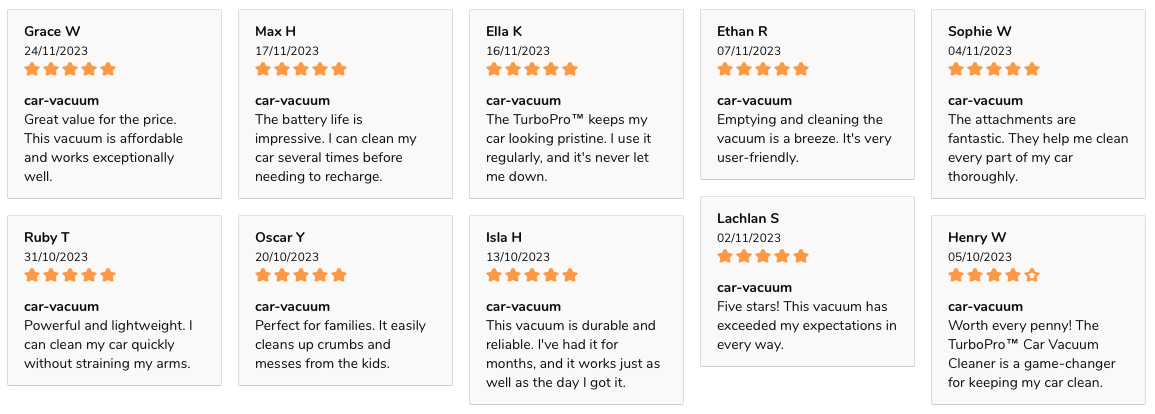Select the car-vacuum label in Grace W's review
Screen dimensions: 1155x414
coord(61,101)
